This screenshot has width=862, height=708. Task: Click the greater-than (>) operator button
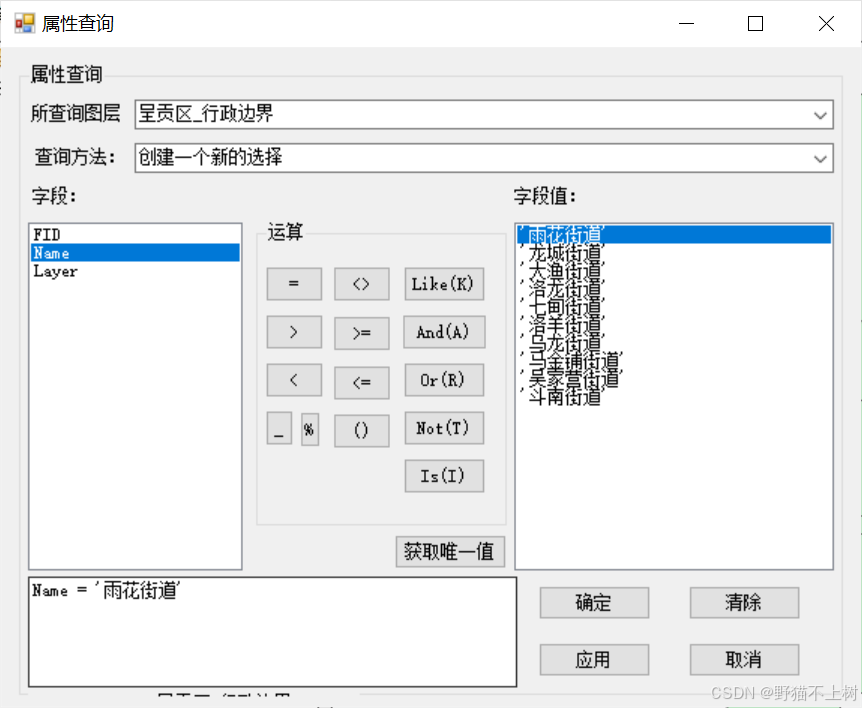coord(293,332)
